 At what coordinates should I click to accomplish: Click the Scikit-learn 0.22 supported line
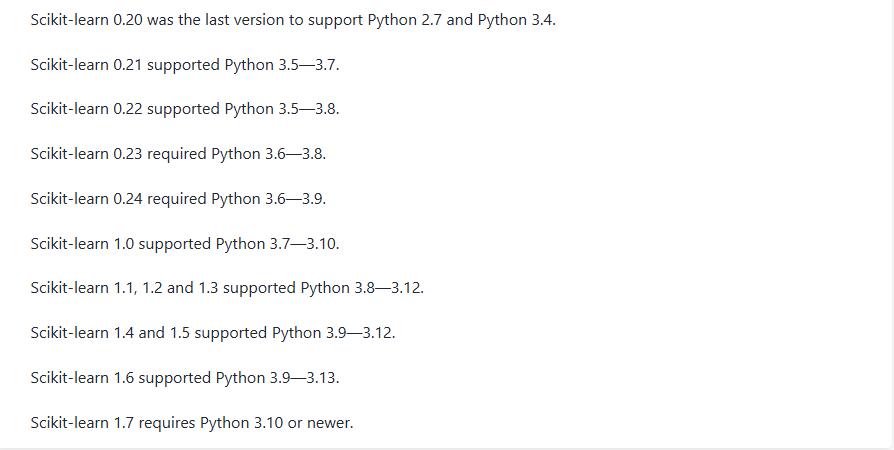coord(185,110)
